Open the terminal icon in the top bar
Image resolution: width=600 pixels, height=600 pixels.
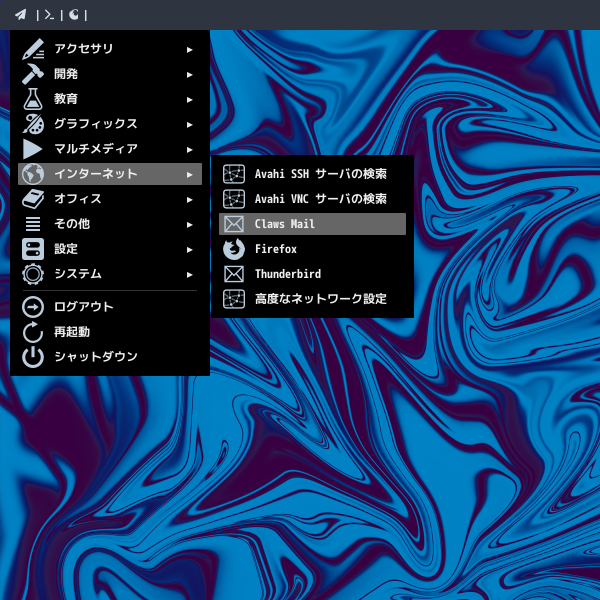coord(49,15)
